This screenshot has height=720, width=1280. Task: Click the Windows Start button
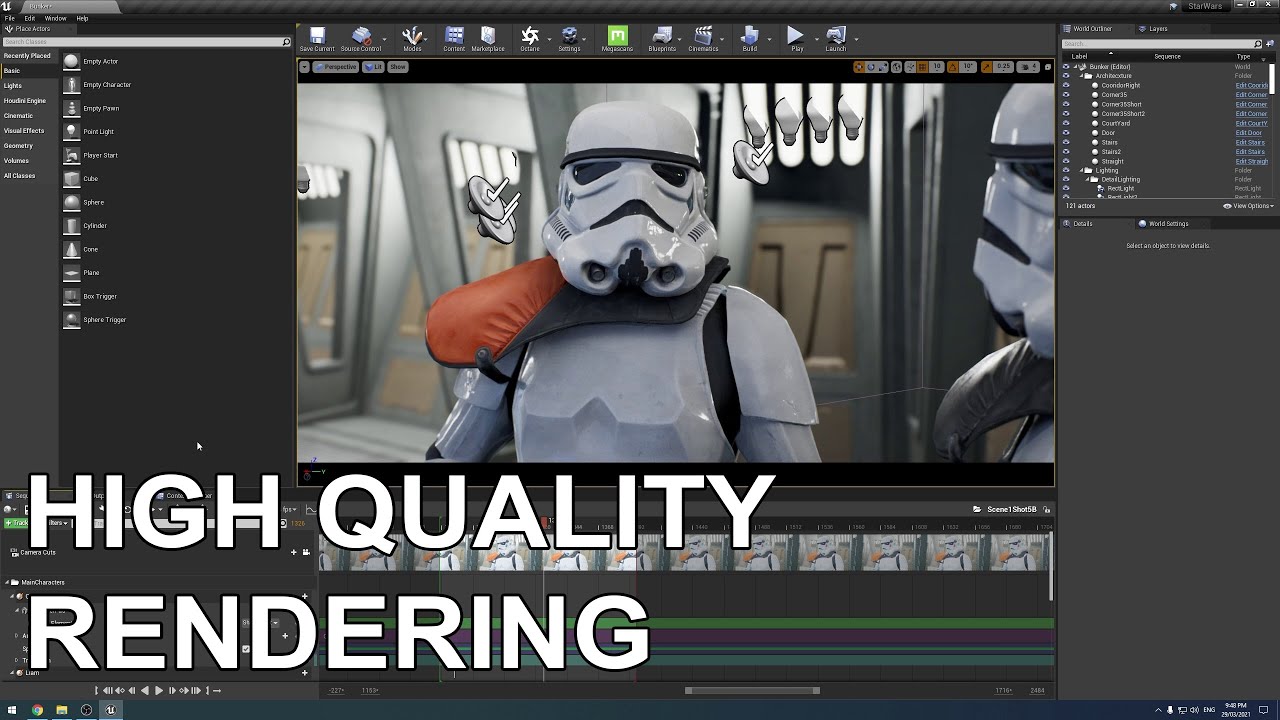(x=12, y=710)
